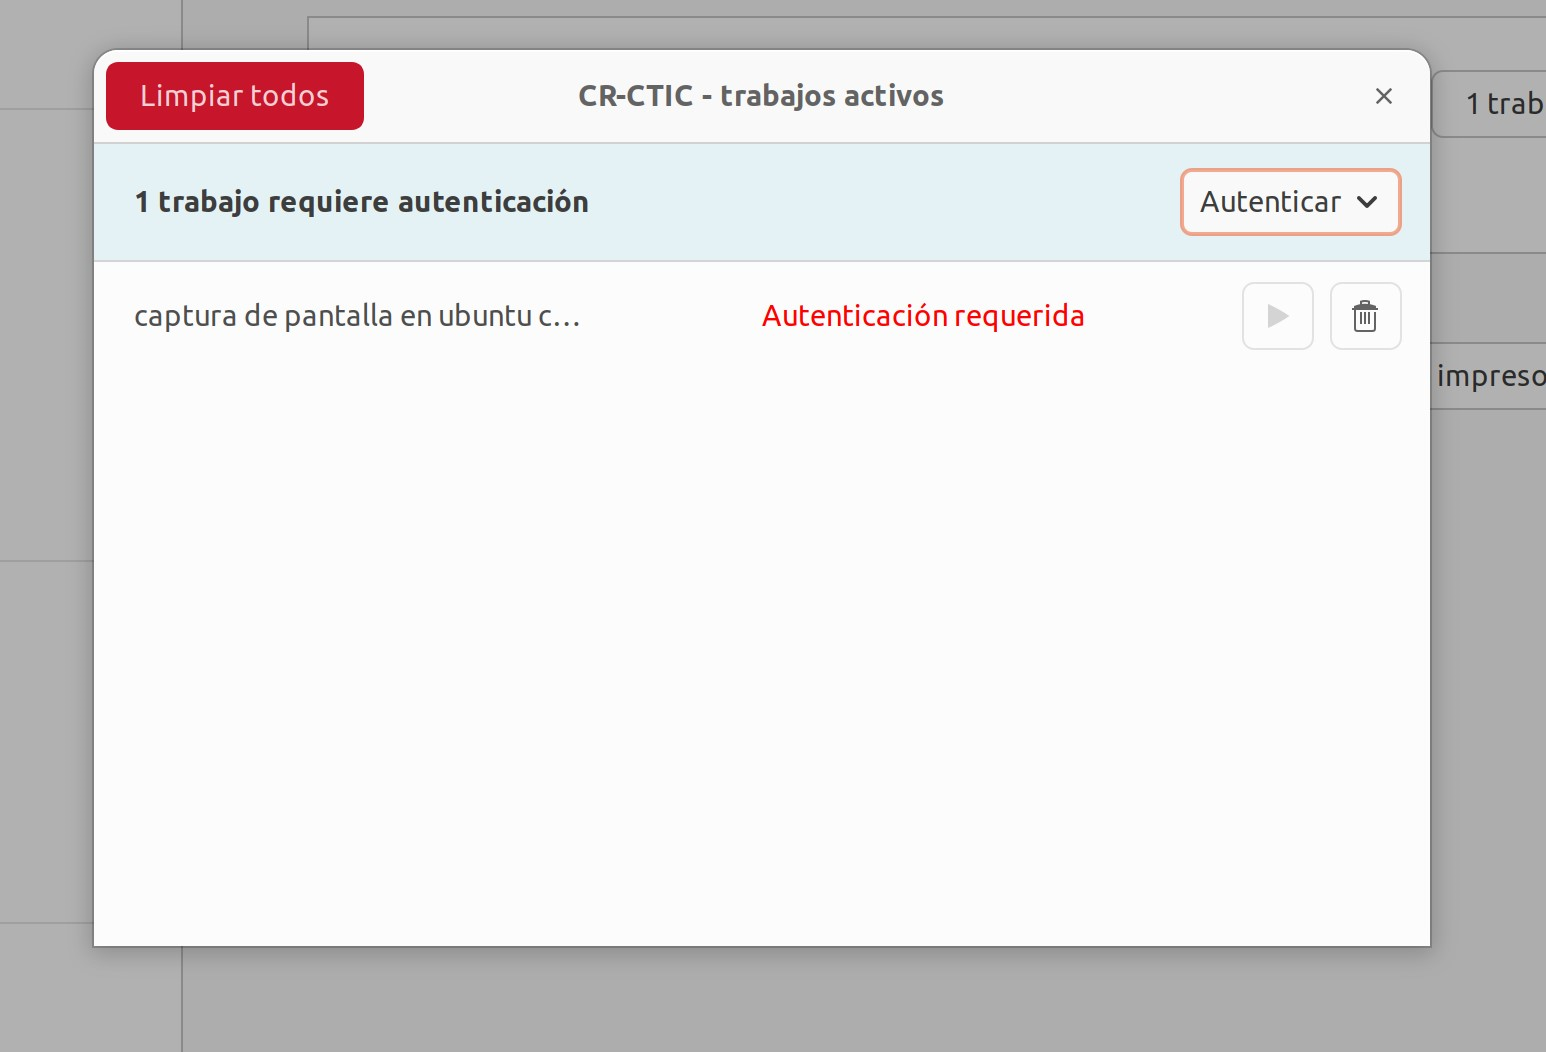Click the Autenticación requerida status text
The image size is (1546, 1052).
click(923, 316)
